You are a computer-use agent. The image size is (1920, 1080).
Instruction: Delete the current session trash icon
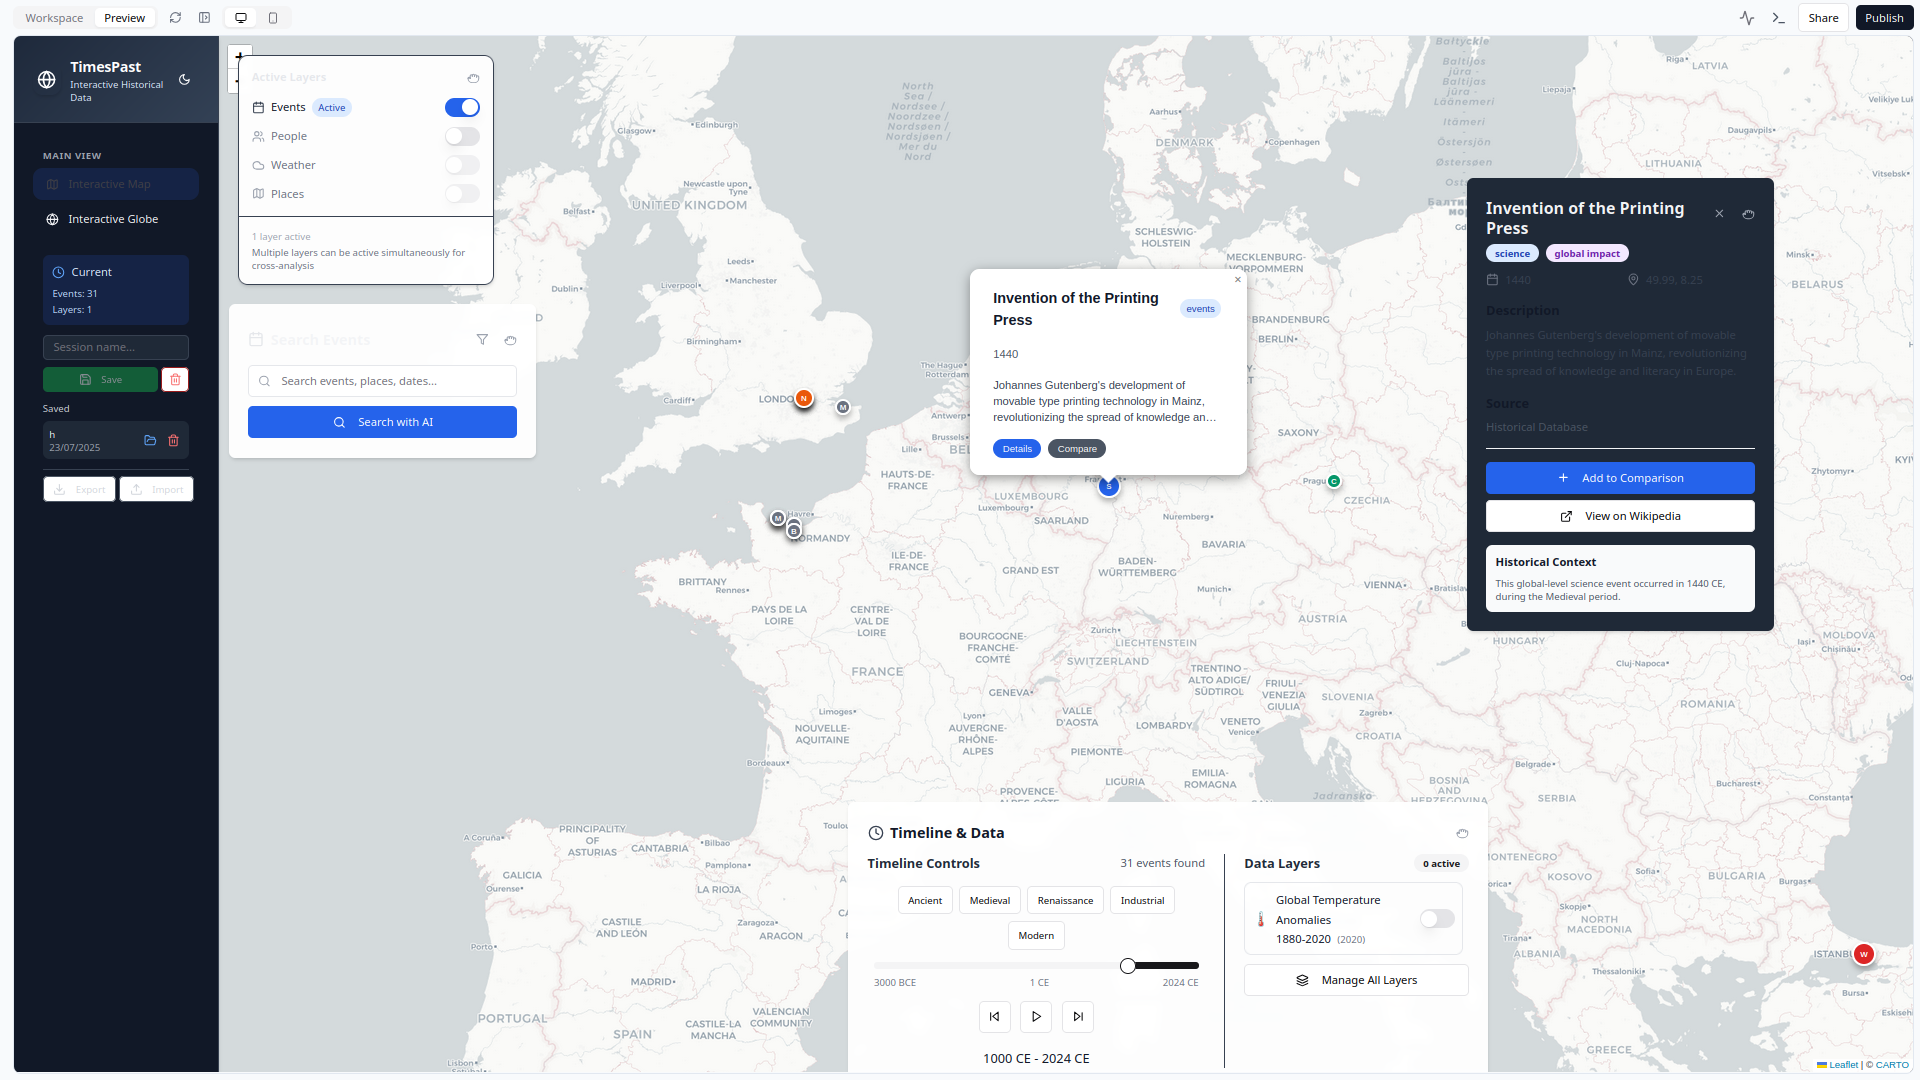(x=175, y=380)
